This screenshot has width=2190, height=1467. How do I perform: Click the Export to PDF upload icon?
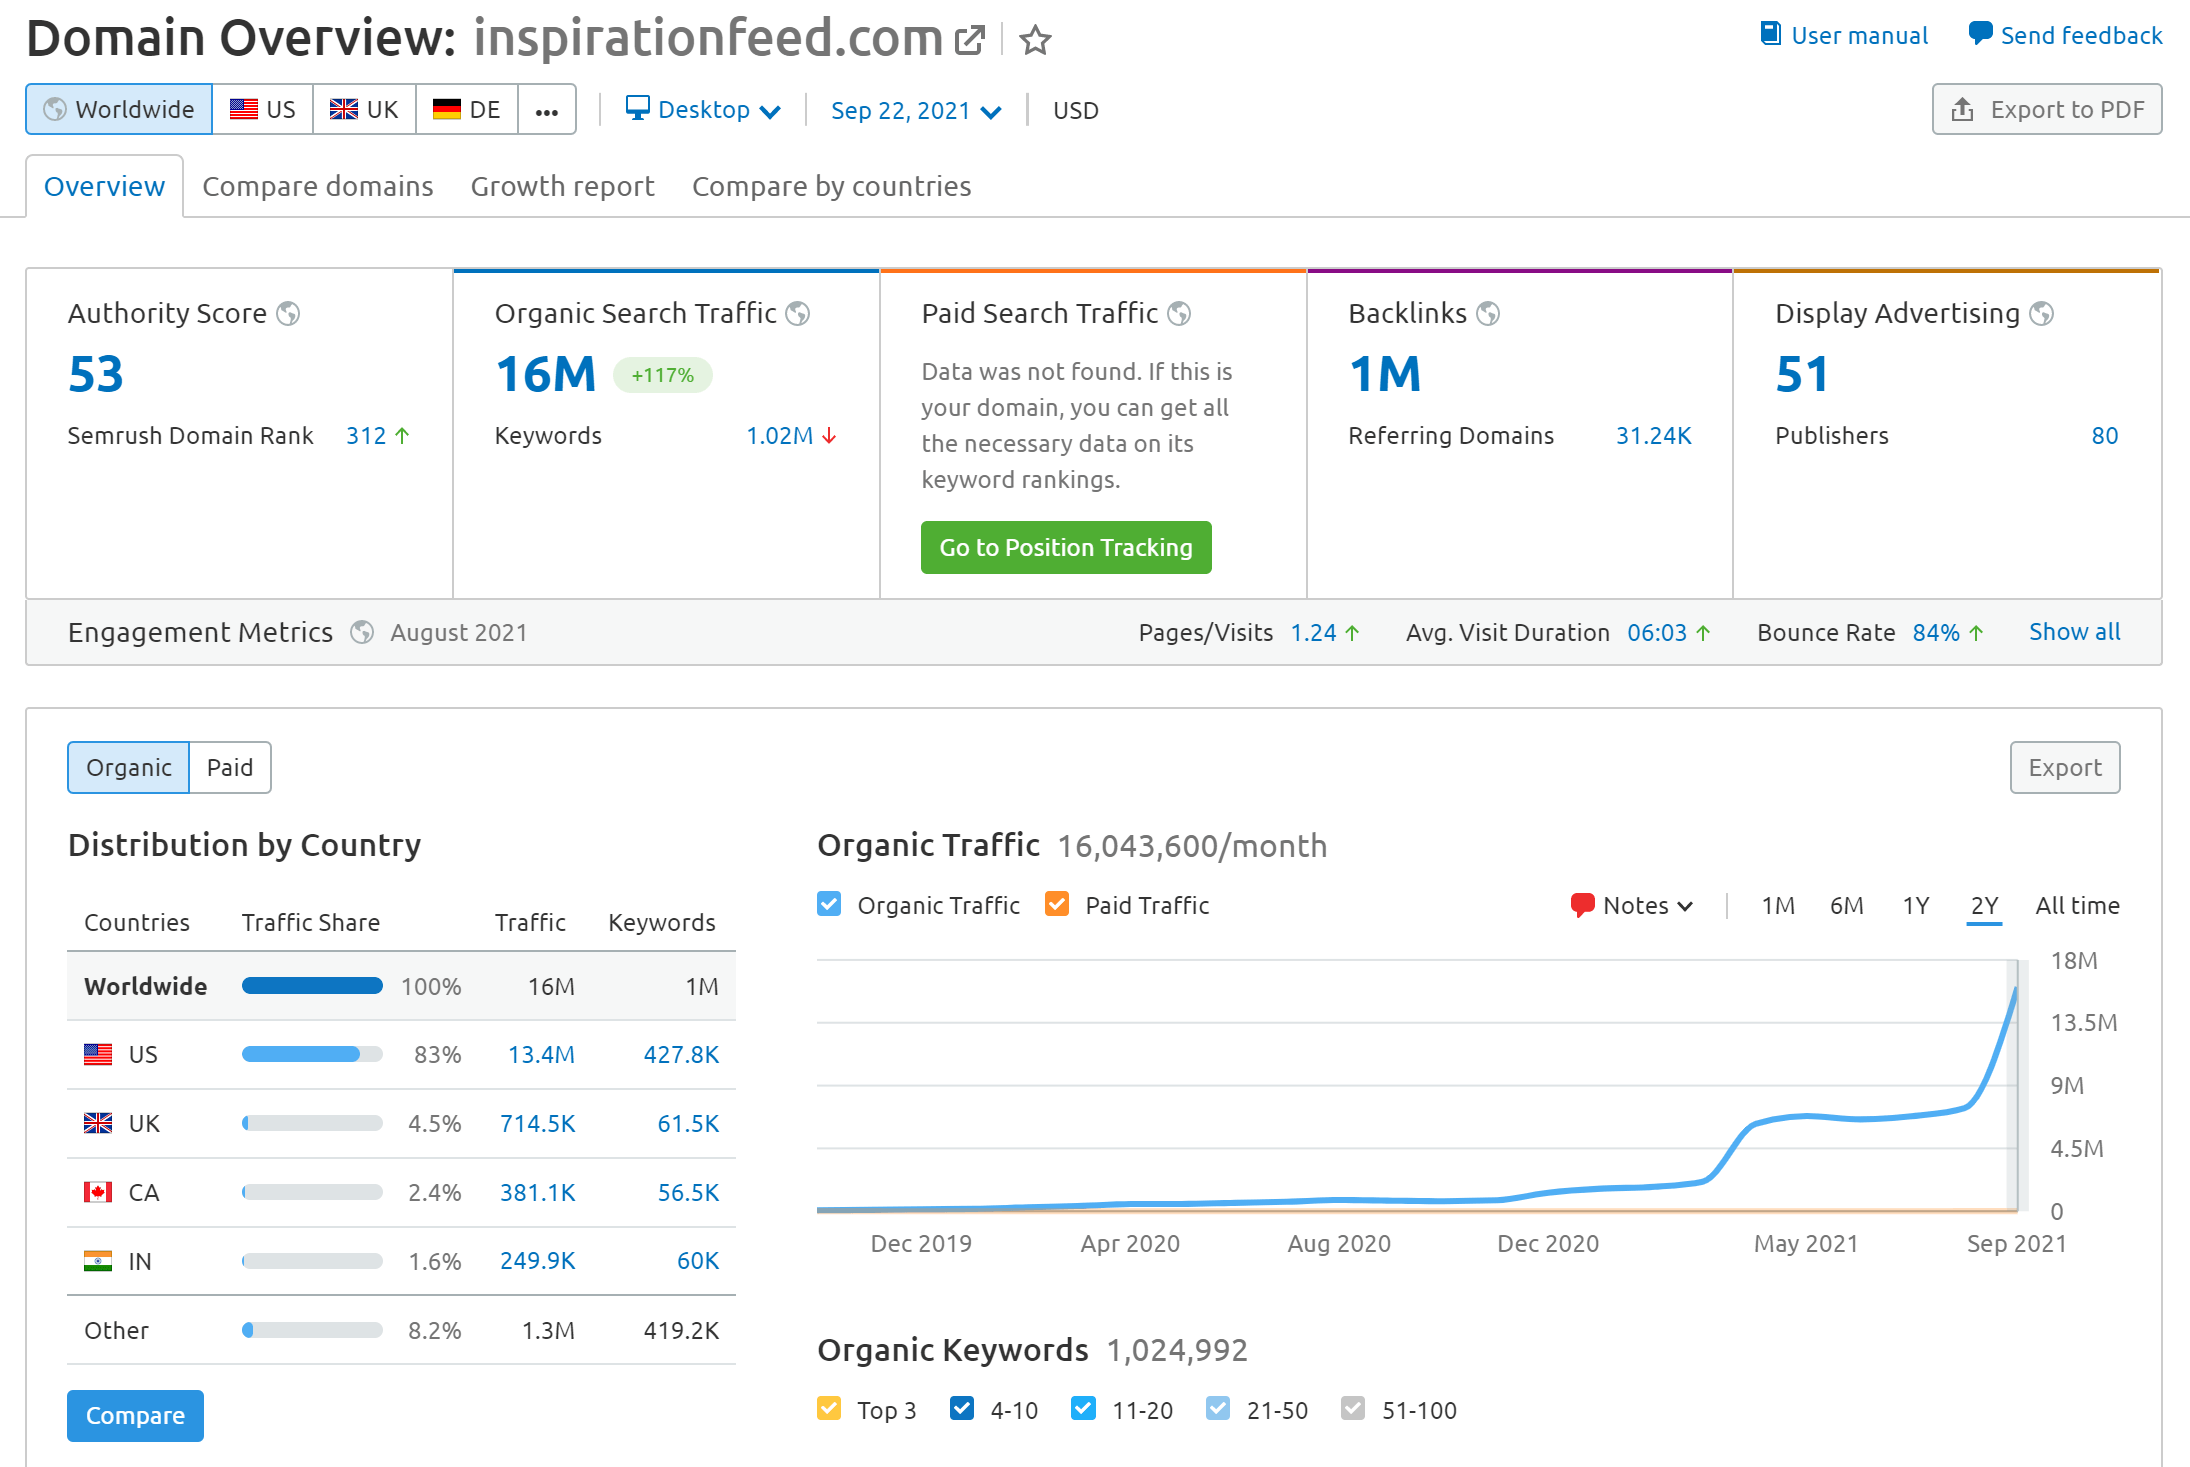tap(1962, 109)
